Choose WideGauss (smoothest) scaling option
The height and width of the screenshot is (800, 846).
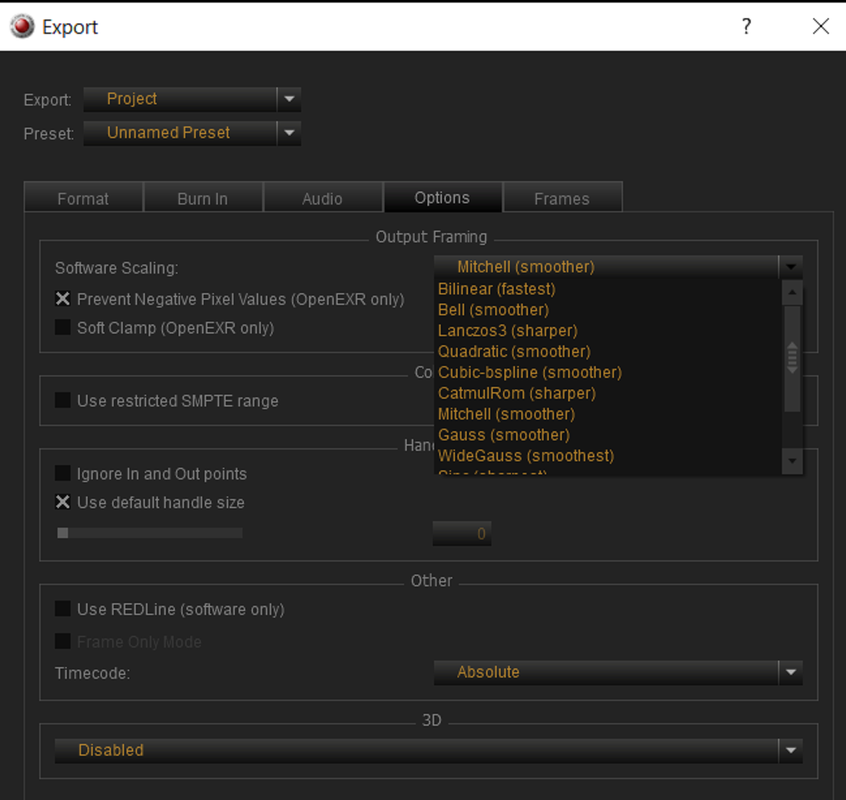(x=608, y=456)
